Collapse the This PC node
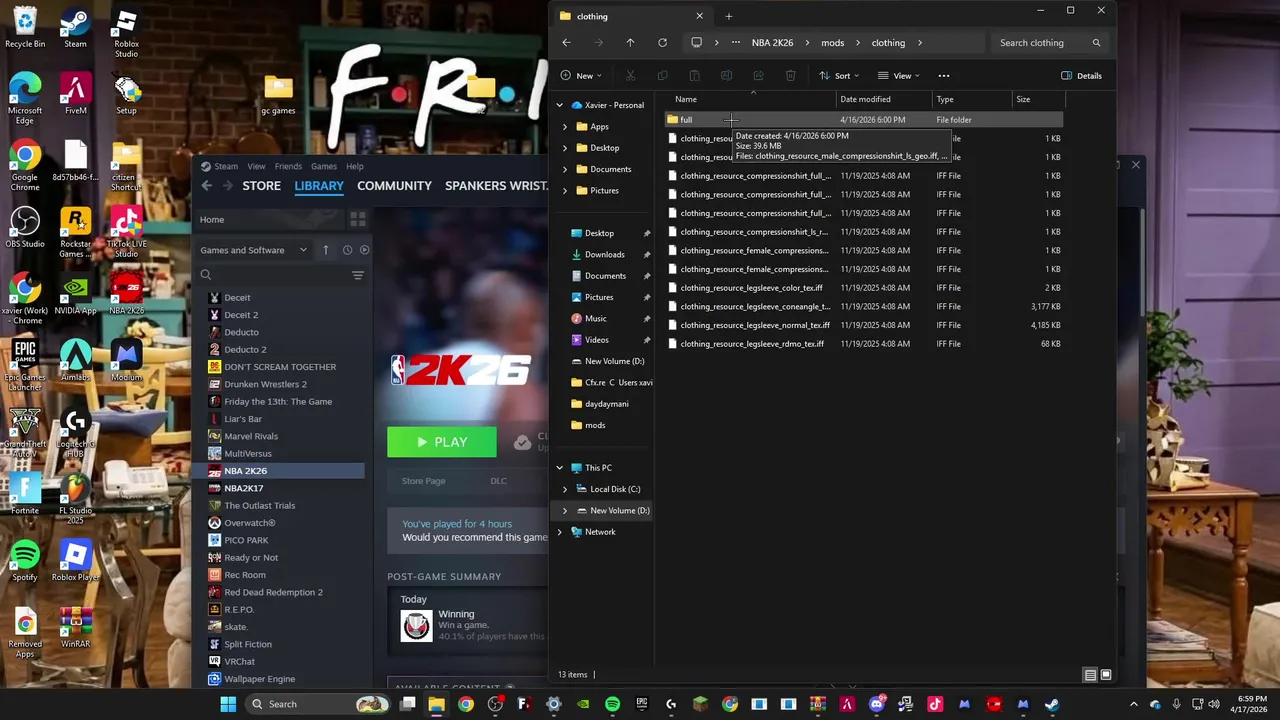Viewport: 1280px width, 720px height. tap(560, 468)
